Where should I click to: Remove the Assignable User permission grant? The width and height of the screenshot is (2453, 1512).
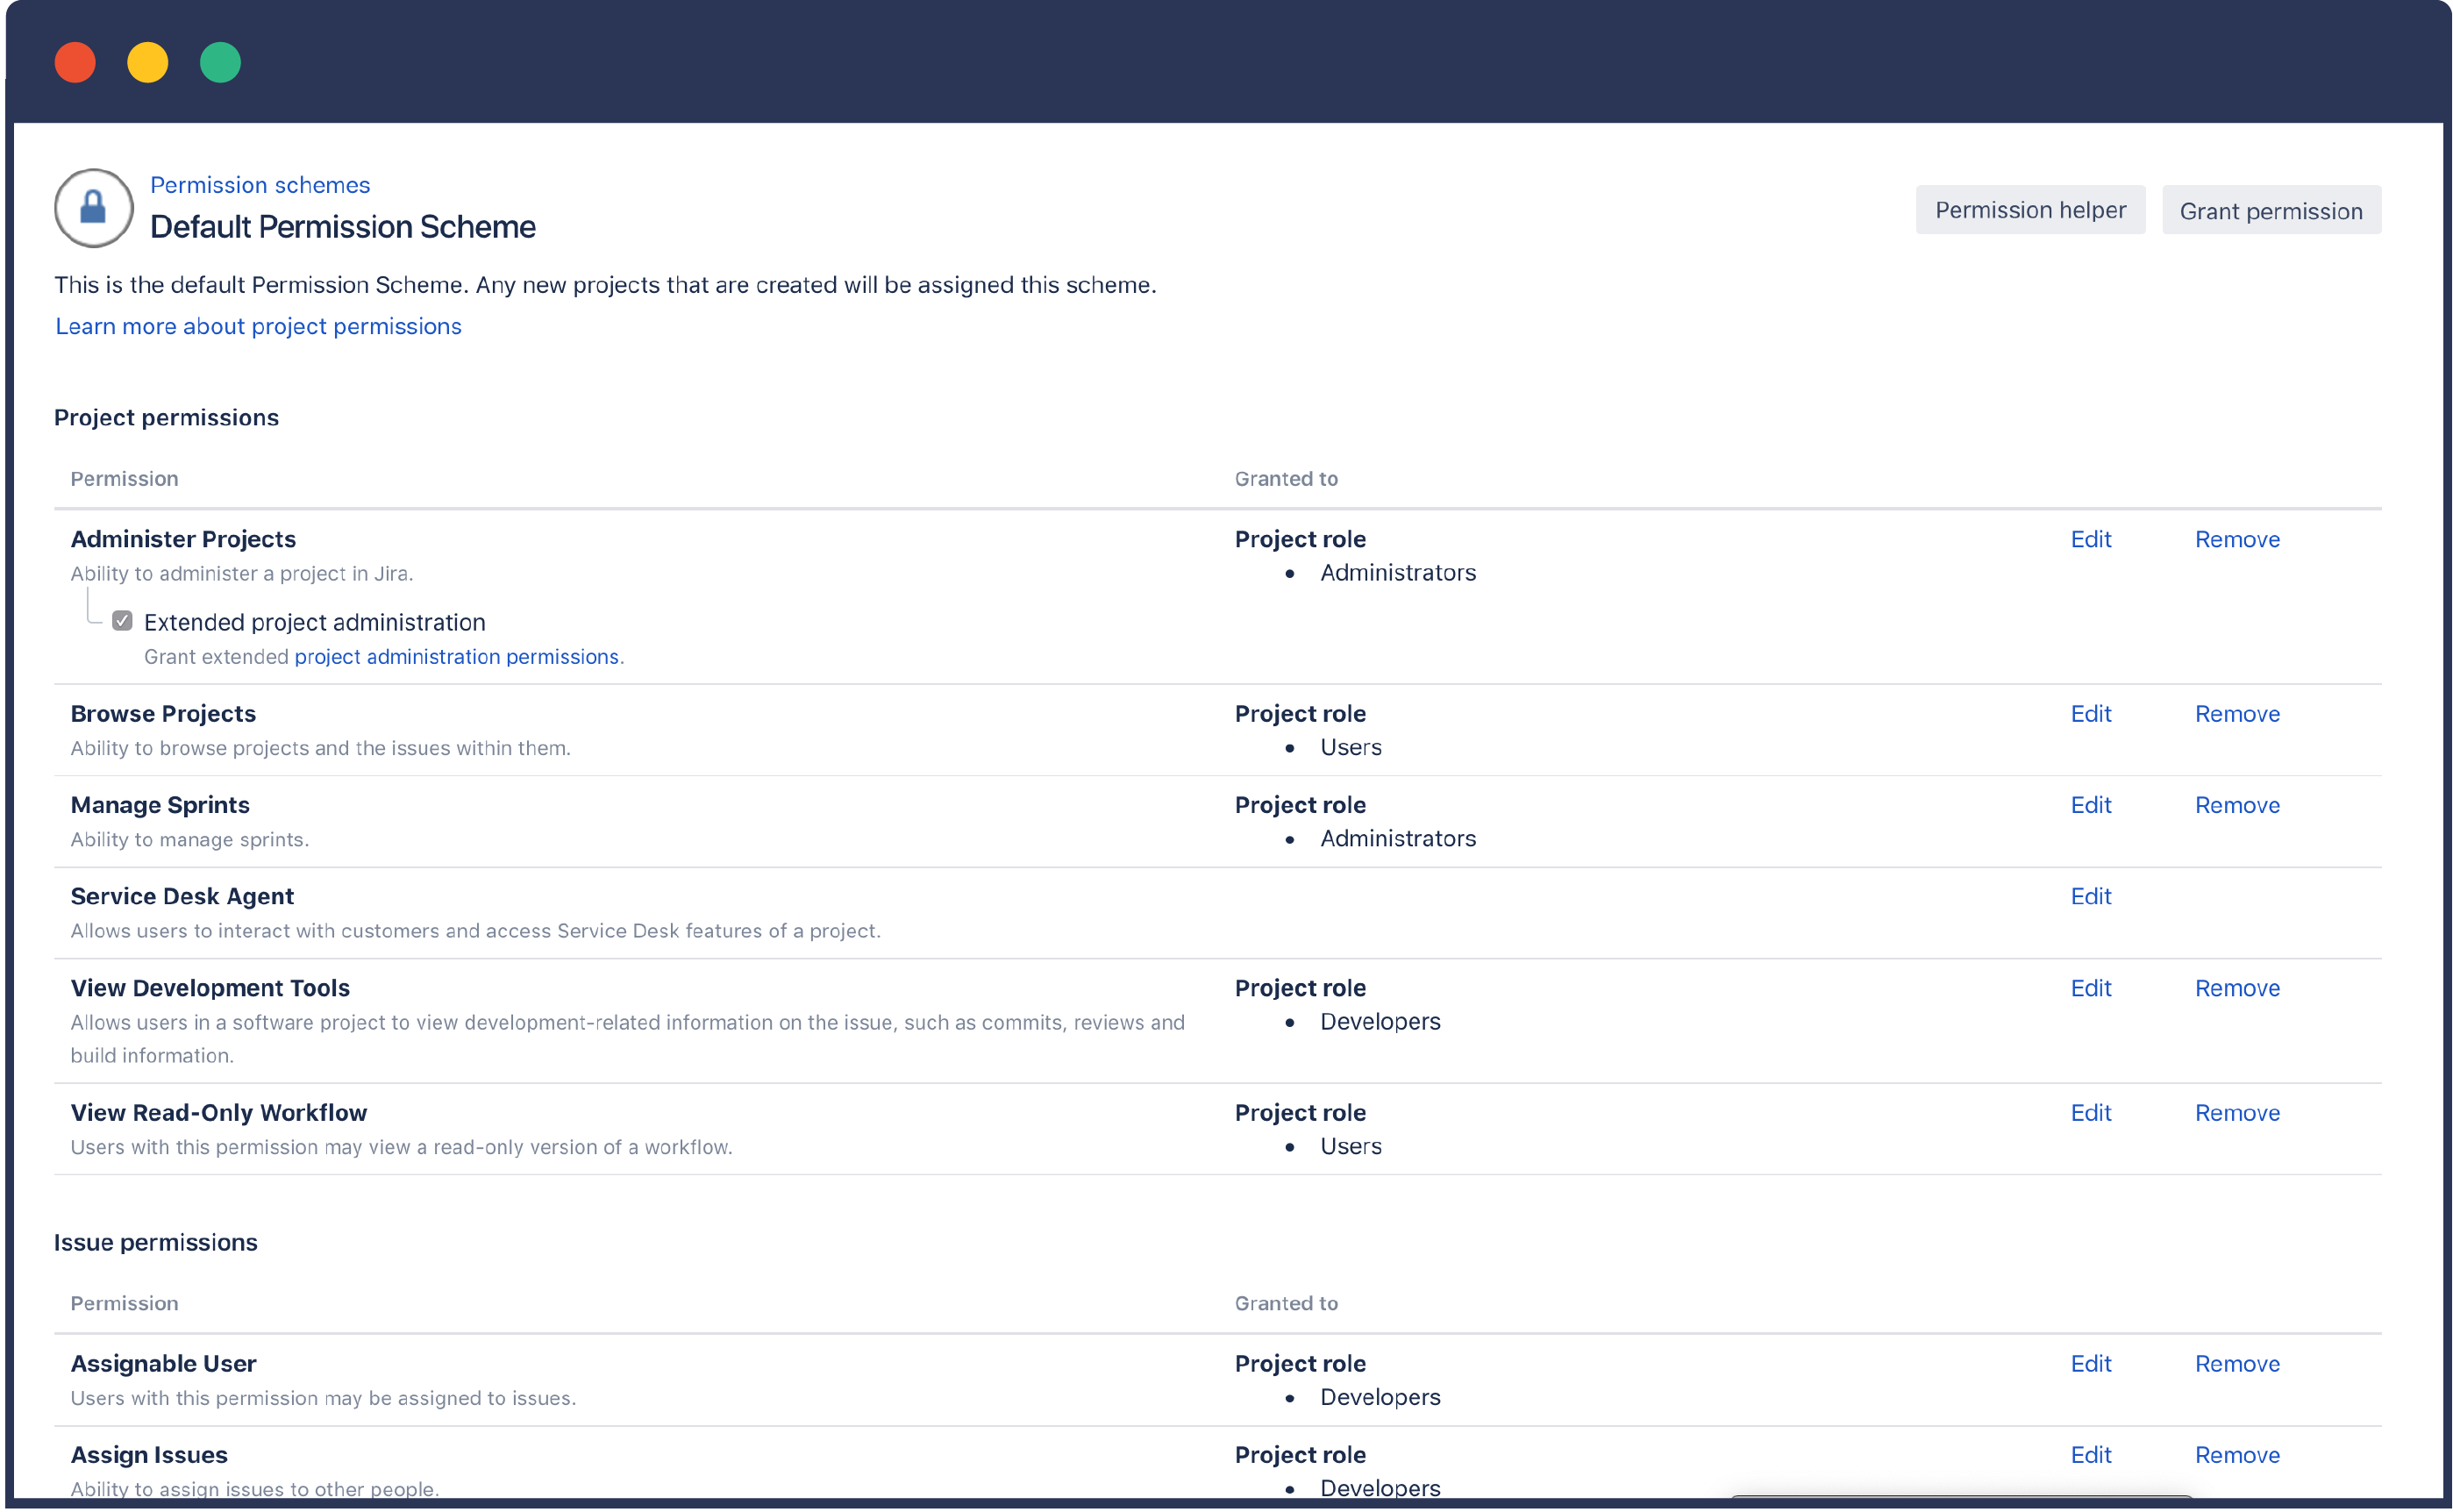(x=2237, y=1364)
